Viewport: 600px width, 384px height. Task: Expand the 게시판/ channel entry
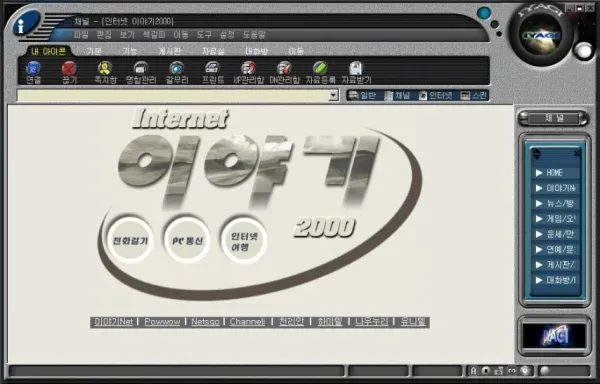pos(556,265)
